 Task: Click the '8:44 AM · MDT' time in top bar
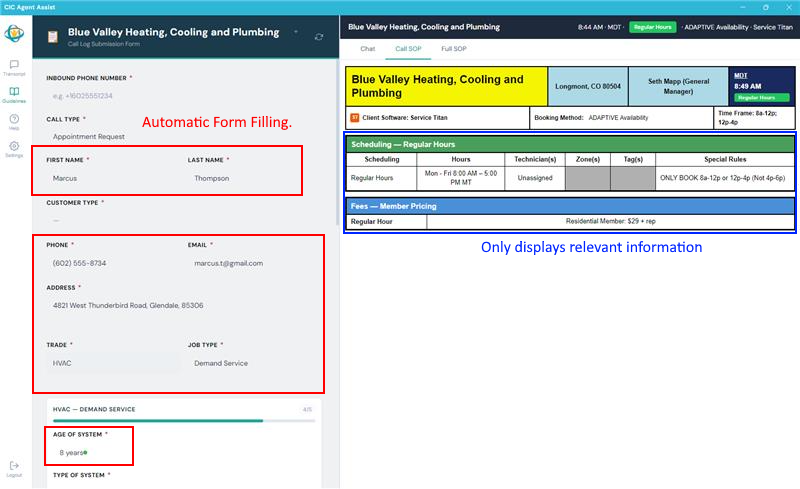pyautogui.click(x=599, y=27)
